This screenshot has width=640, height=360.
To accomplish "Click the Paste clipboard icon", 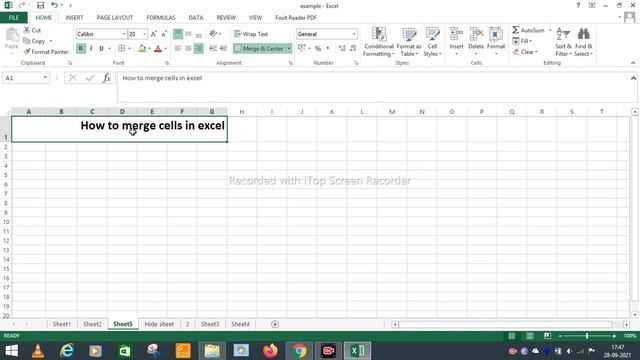I will [x=12, y=35].
